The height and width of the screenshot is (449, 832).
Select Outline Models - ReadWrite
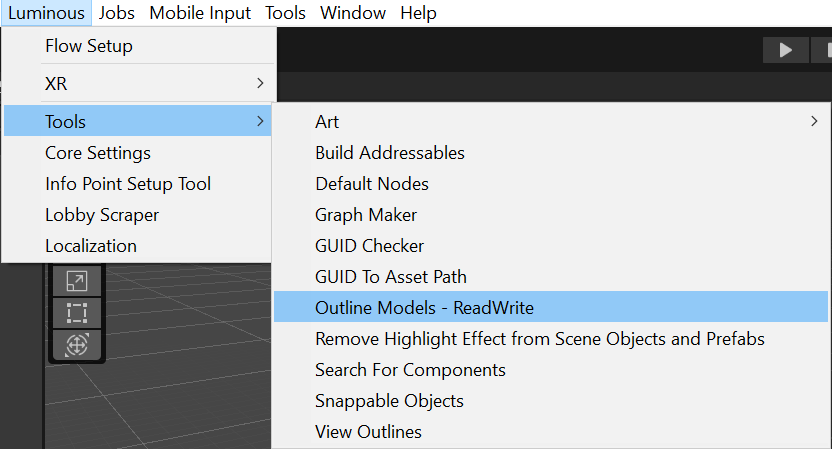[x=425, y=308]
